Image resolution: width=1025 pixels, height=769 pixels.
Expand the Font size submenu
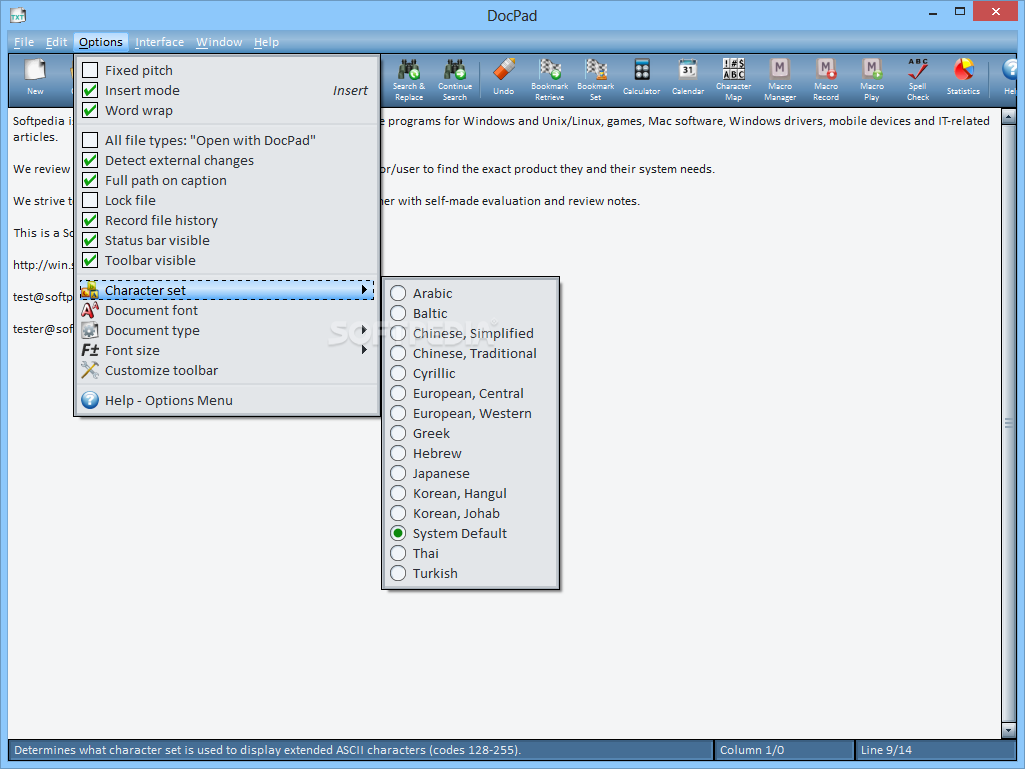coord(227,350)
